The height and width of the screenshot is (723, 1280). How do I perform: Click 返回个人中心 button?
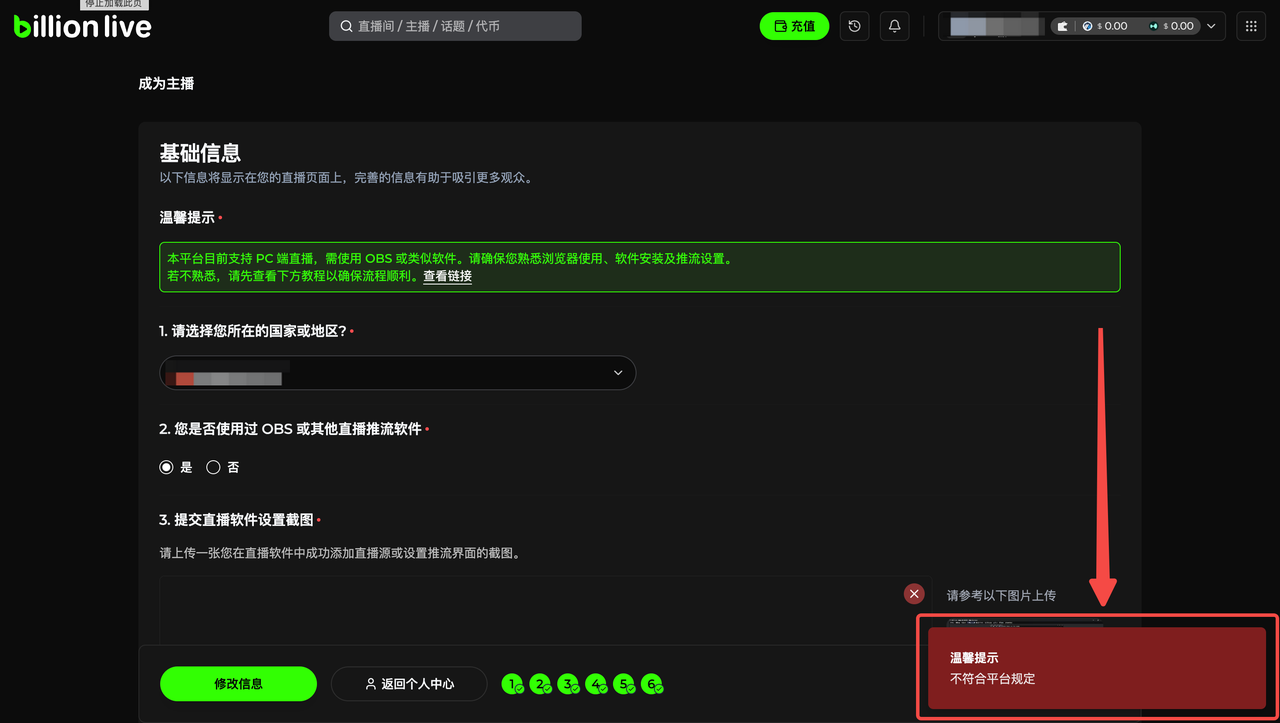(409, 684)
